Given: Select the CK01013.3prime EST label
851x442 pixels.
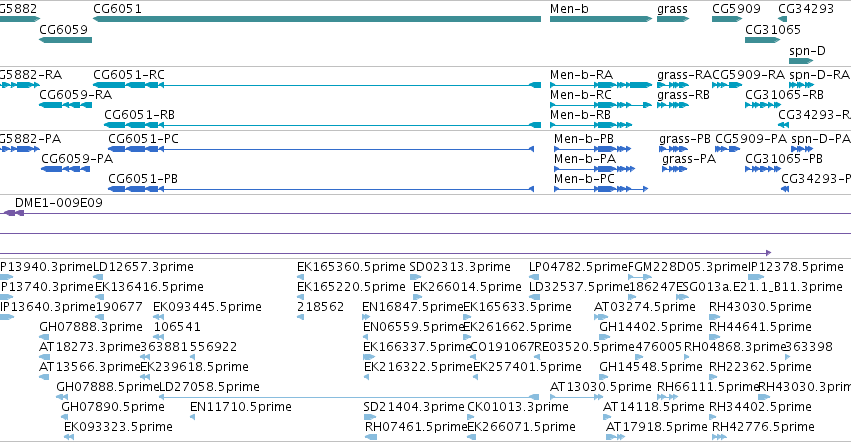Looking at the screenshot, I should tap(518, 407).
